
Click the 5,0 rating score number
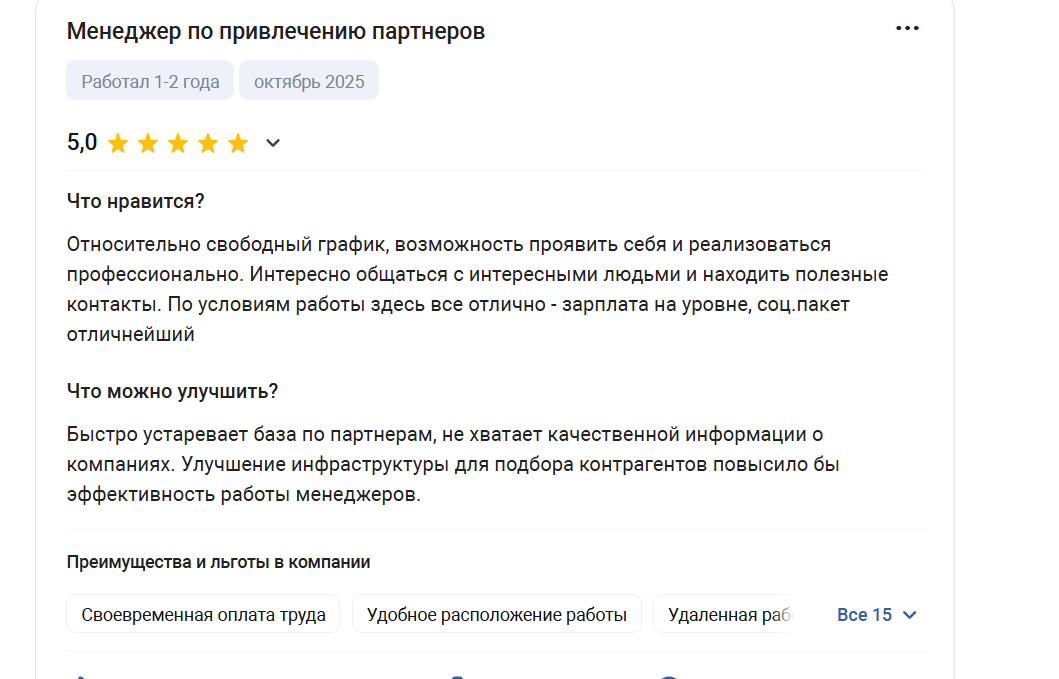(x=82, y=143)
